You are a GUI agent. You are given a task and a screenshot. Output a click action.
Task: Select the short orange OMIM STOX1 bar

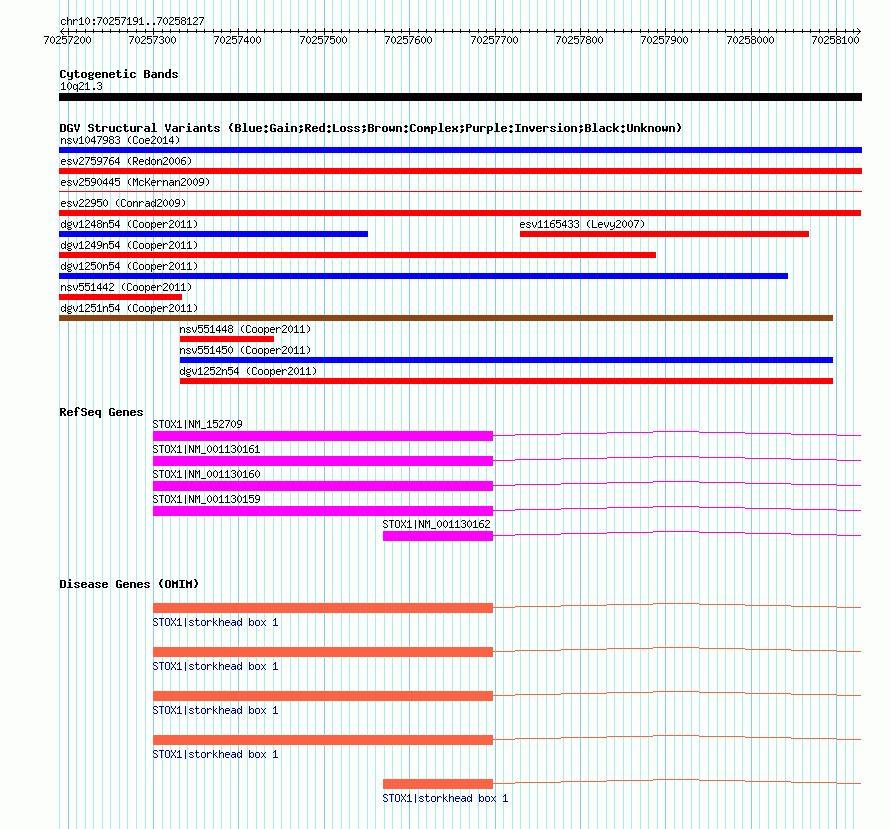(x=438, y=784)
